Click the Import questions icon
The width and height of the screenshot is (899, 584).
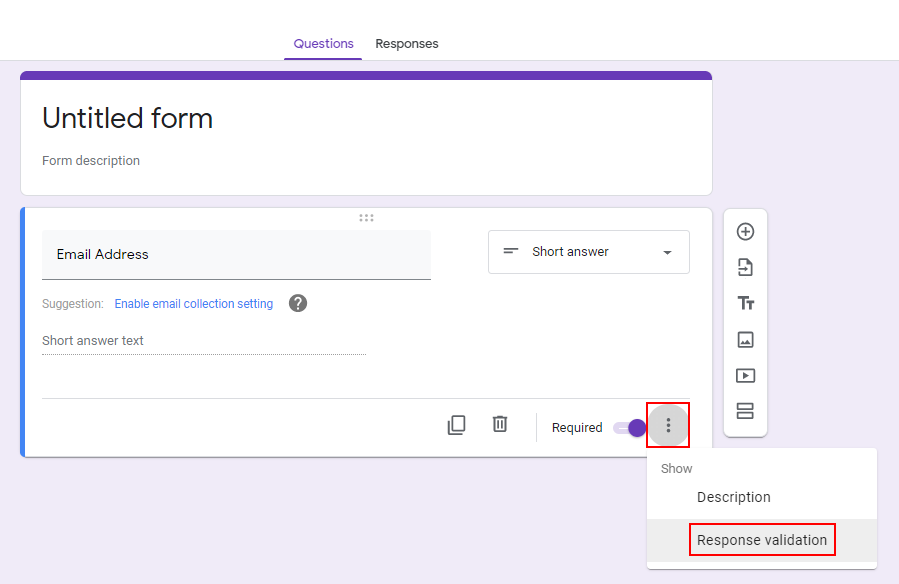click(x=745, y=268)
